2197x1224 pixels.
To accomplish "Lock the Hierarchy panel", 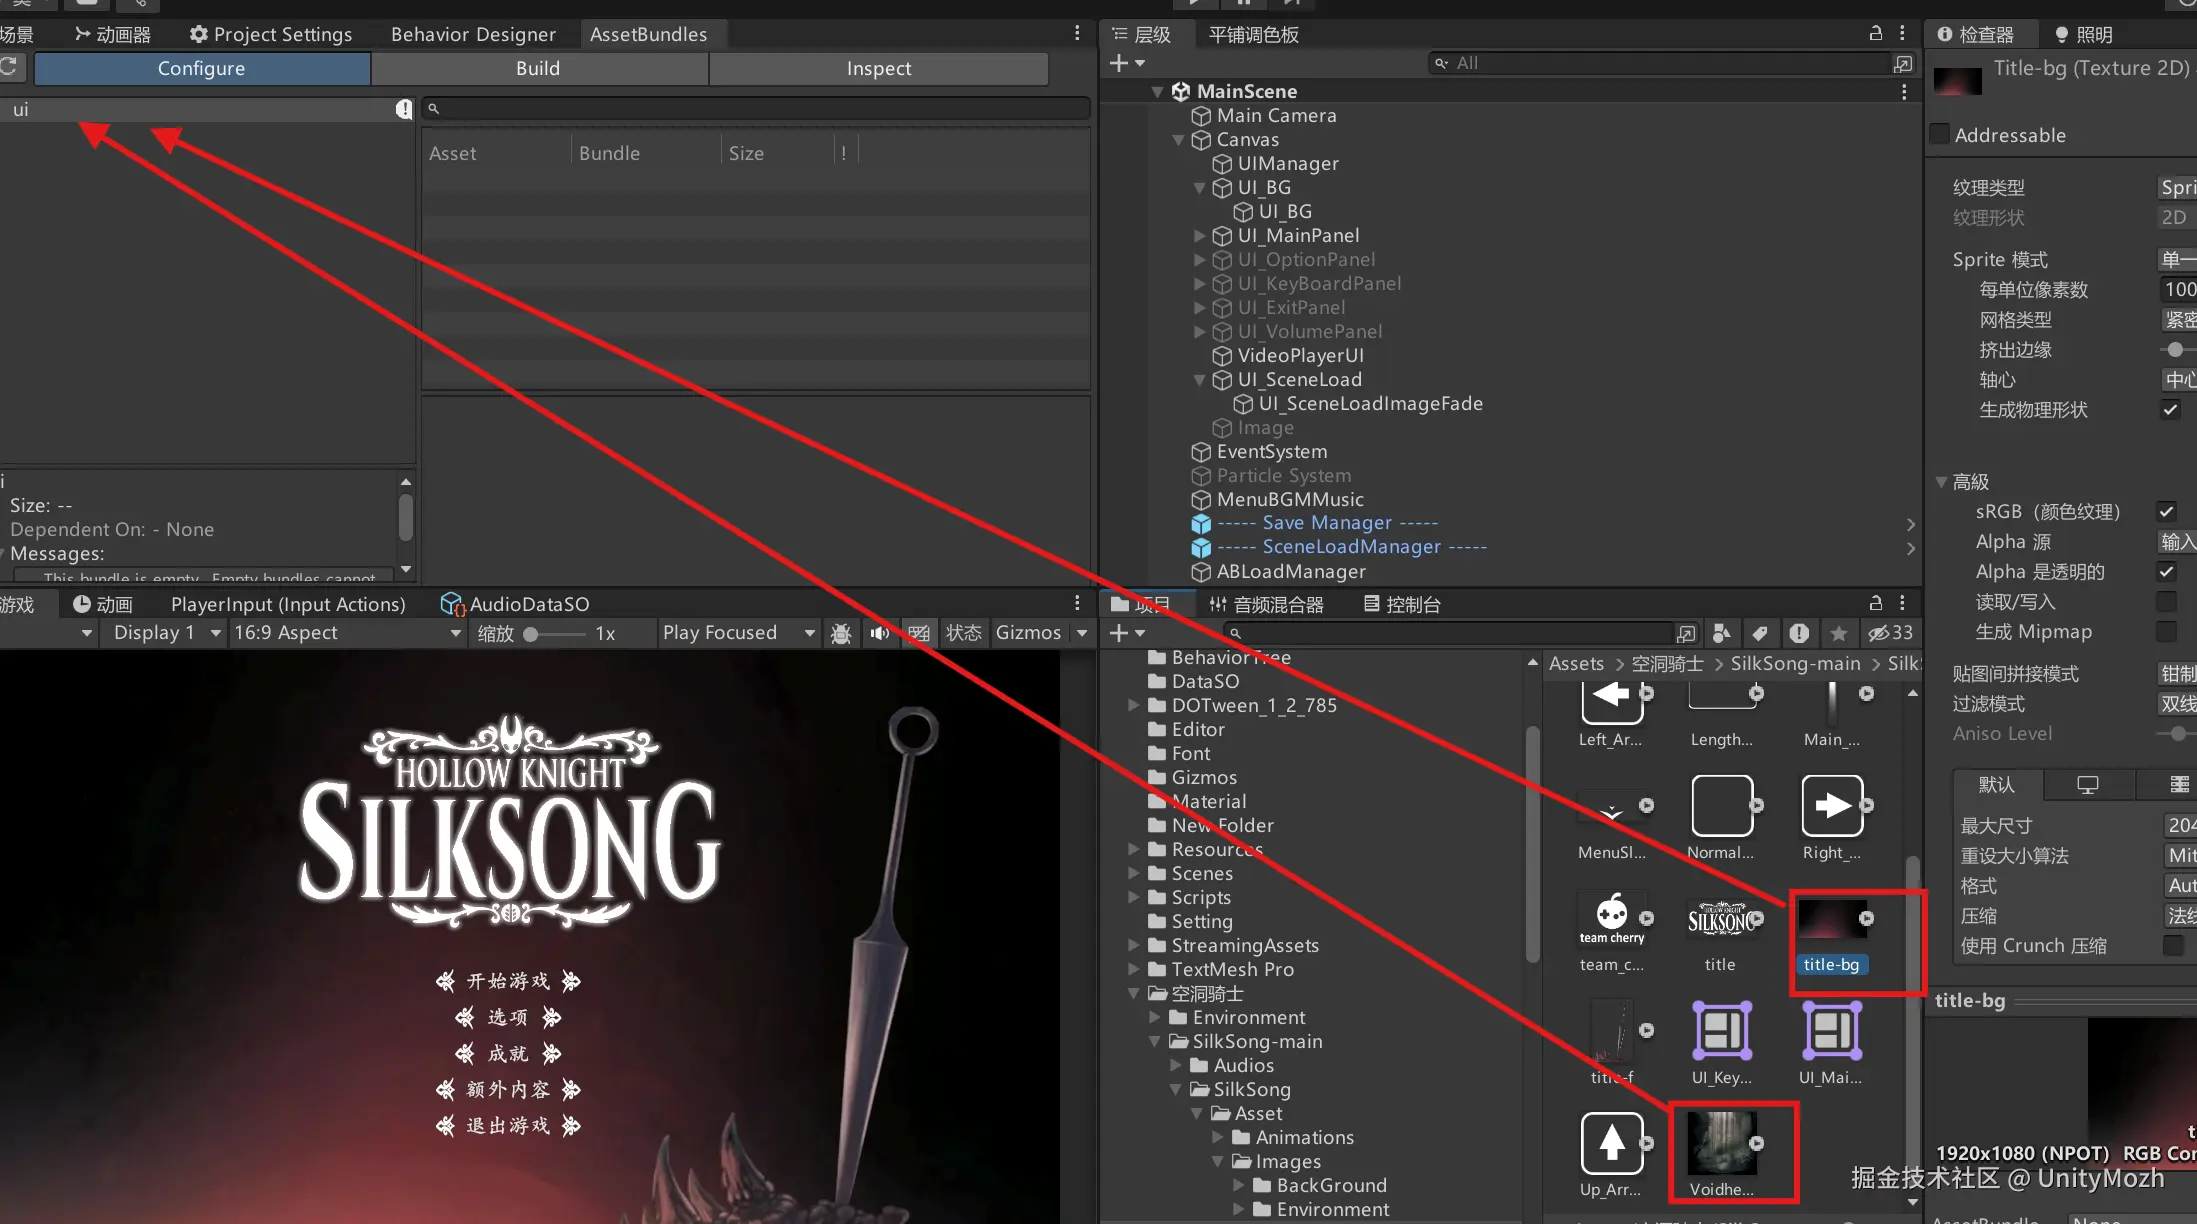I will (1876, 33).
